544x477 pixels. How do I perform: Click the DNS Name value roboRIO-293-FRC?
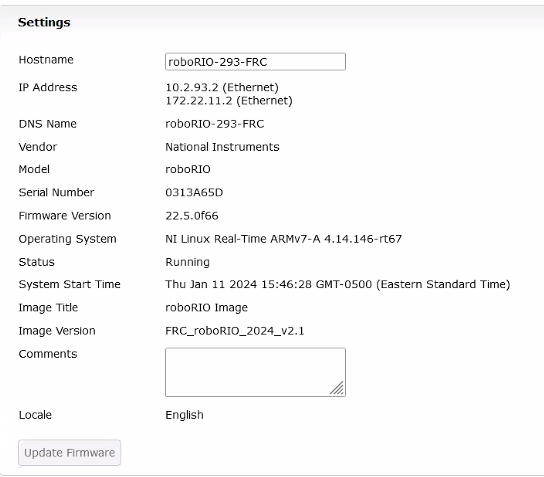point(215,124)
